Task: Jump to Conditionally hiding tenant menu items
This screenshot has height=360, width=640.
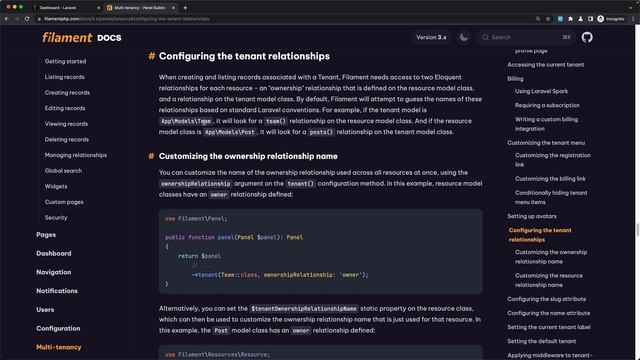Action: [551, 198]
